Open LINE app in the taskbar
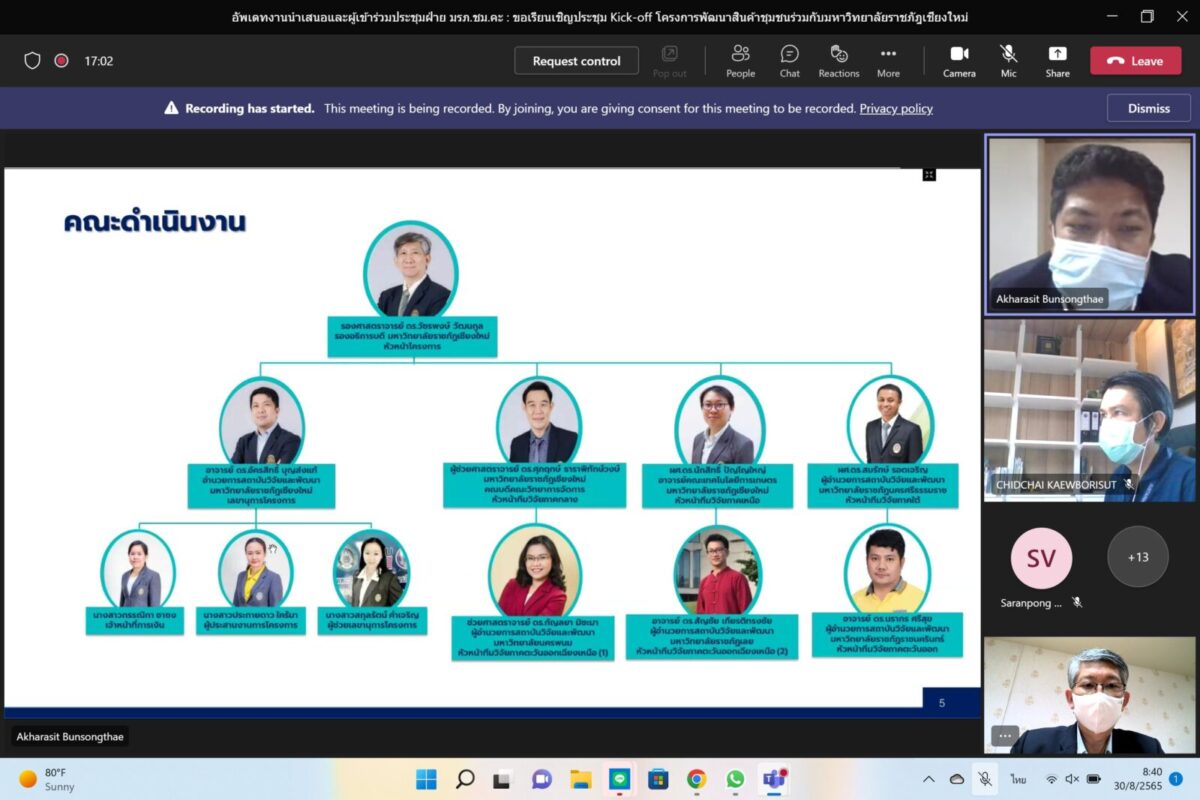 [x=619, y=779]
